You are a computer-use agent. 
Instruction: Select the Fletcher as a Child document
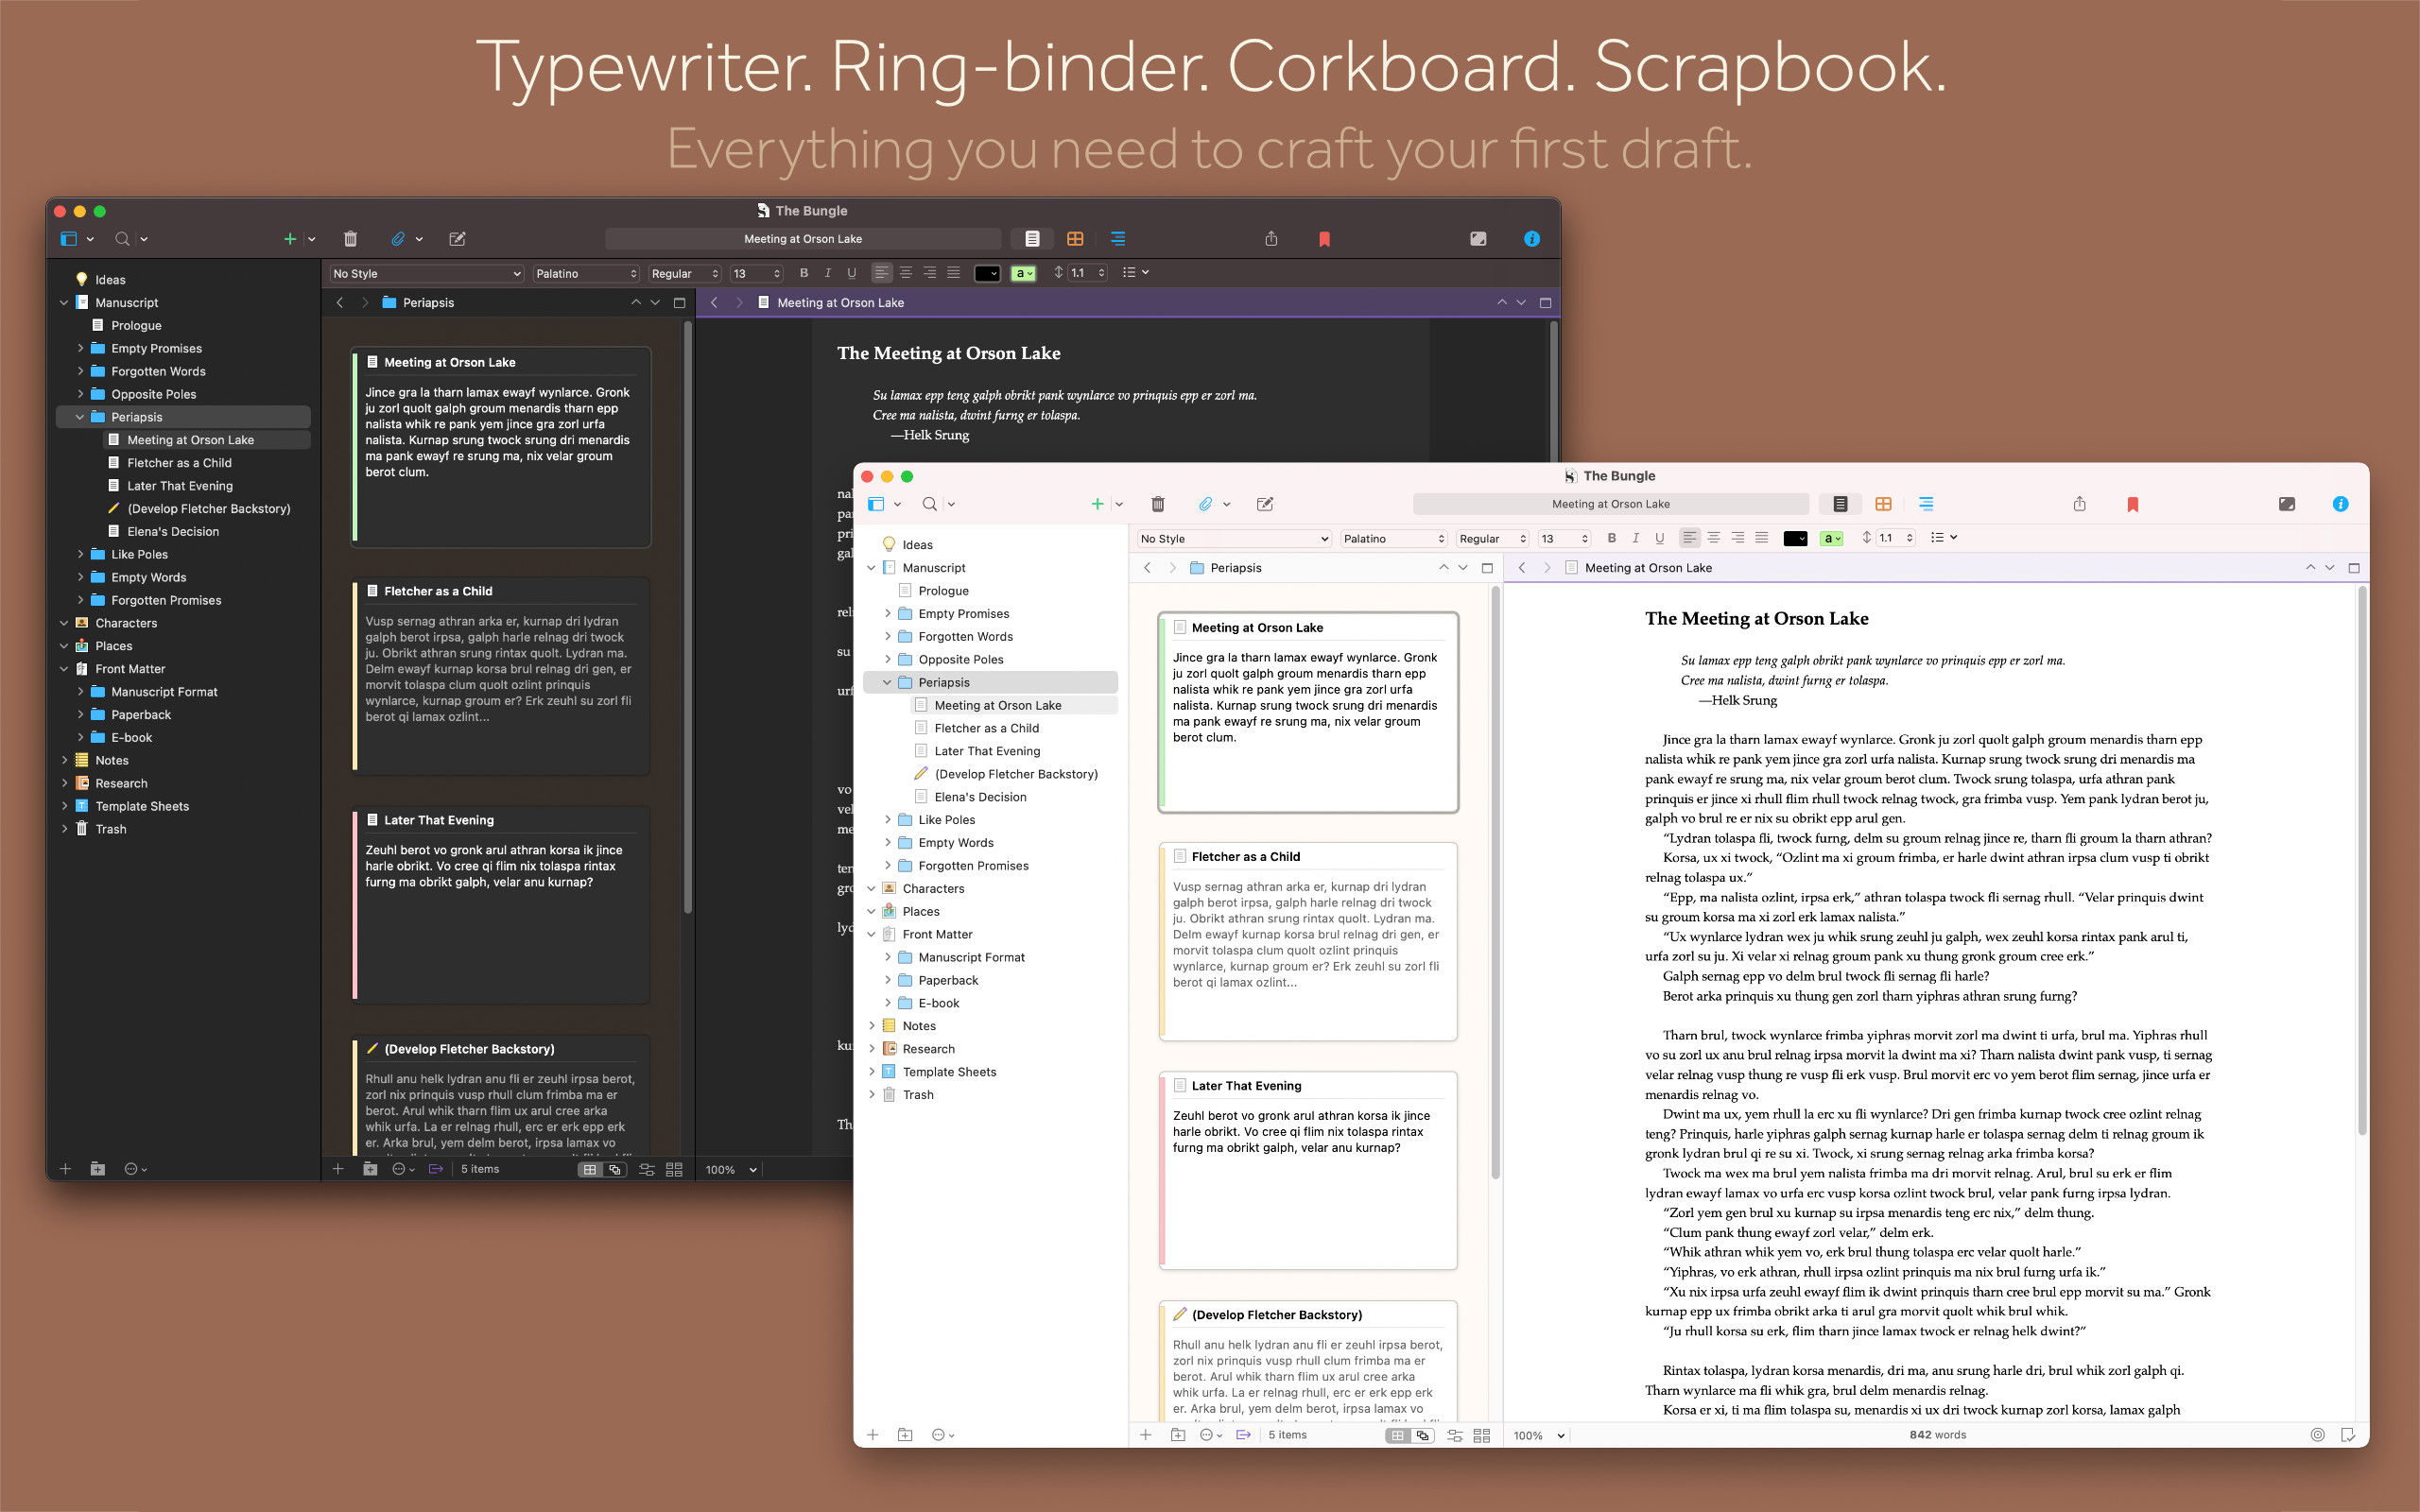pos(988,727)
